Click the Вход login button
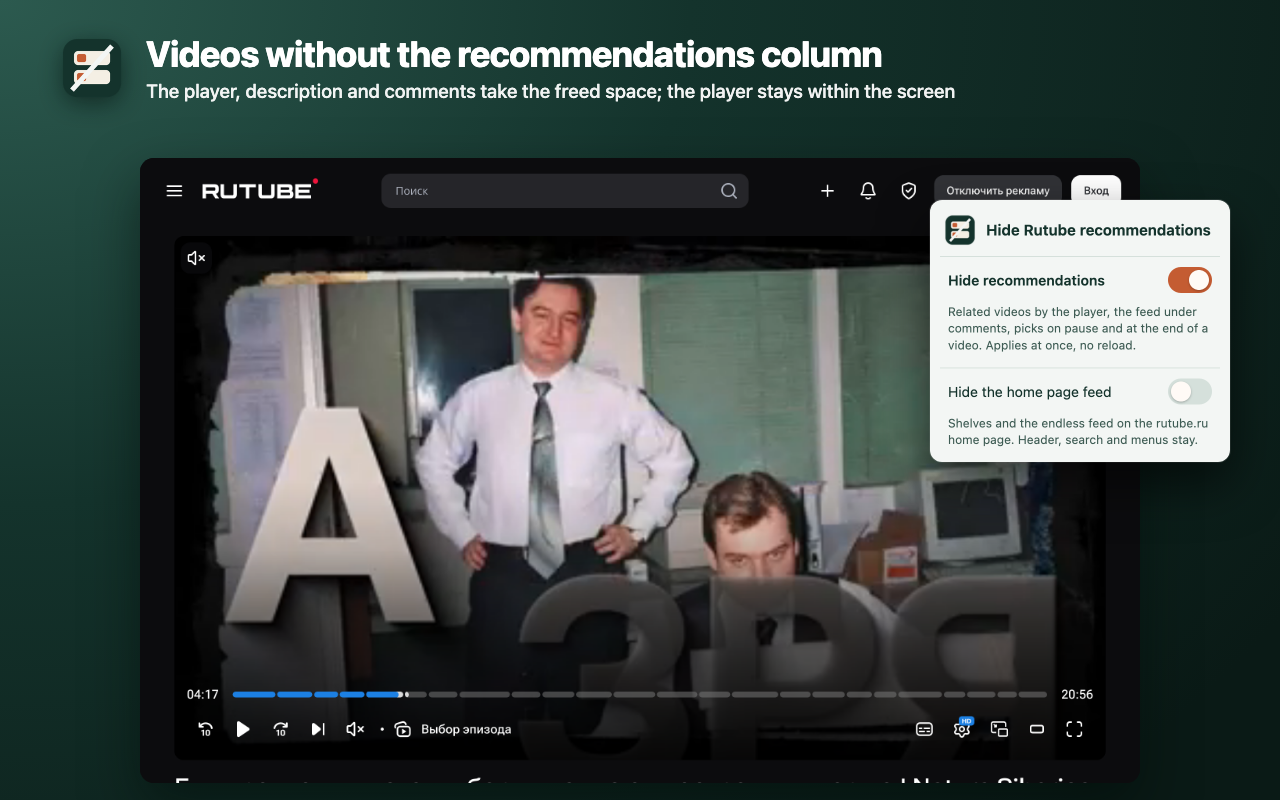 click(x=1096, y=191)
